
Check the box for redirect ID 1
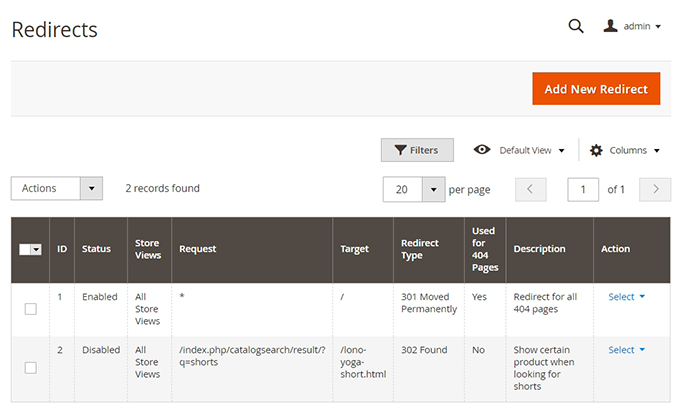[x=30, y=309]
